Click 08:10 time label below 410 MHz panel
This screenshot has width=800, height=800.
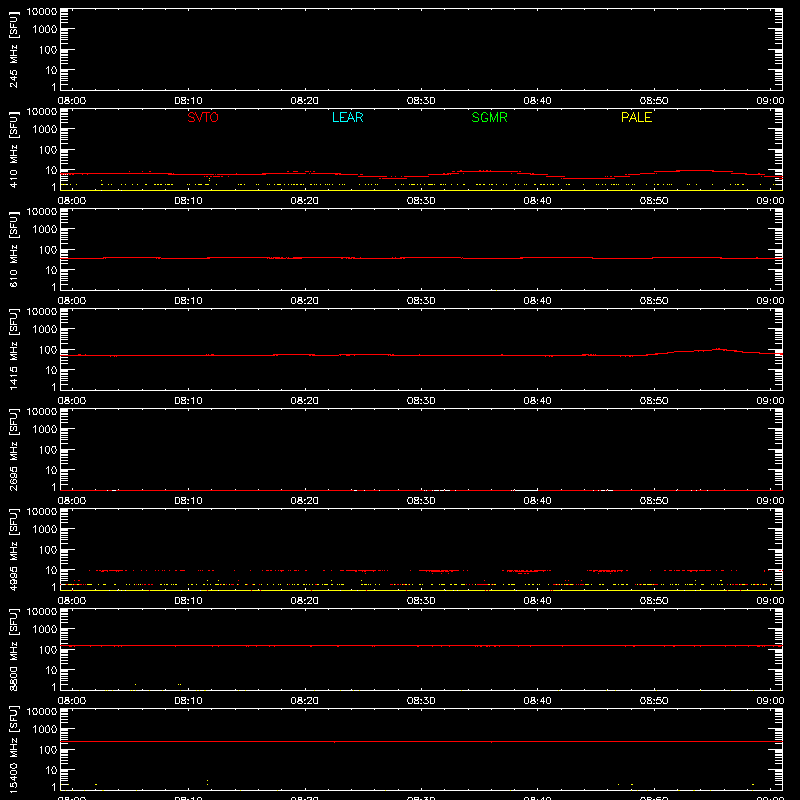[x=188, y=201]
